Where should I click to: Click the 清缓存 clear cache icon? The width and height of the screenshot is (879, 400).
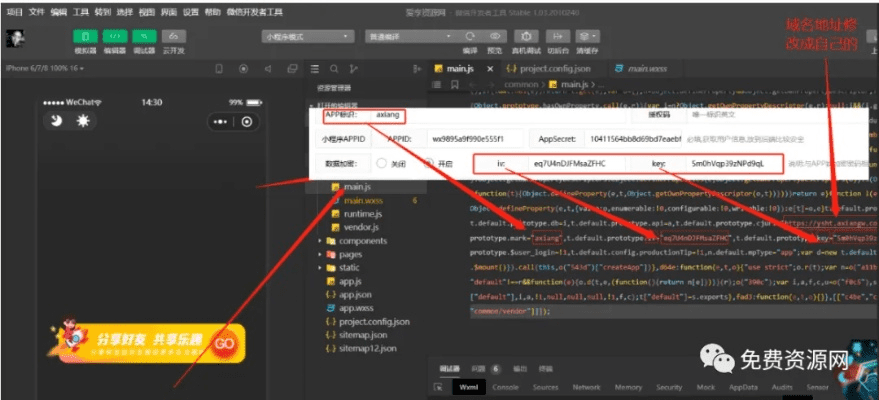[x=587, y=35]
